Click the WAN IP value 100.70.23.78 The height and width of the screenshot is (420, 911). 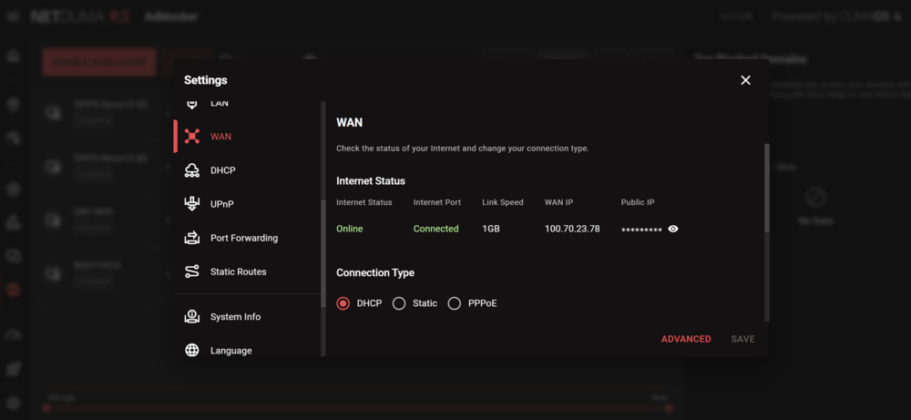(x=572, y=229)
